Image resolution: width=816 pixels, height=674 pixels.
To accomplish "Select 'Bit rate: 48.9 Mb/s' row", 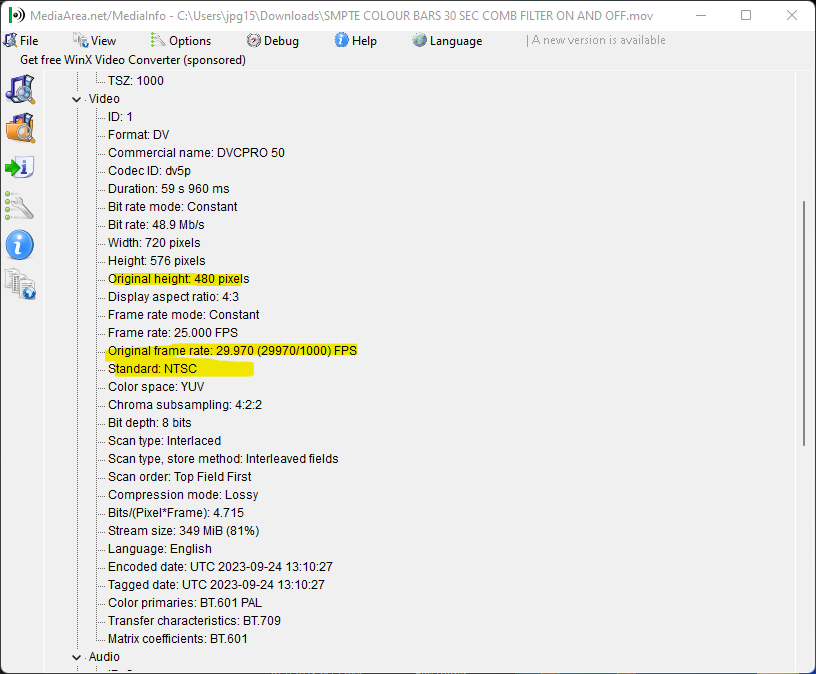I will point(156,225).
